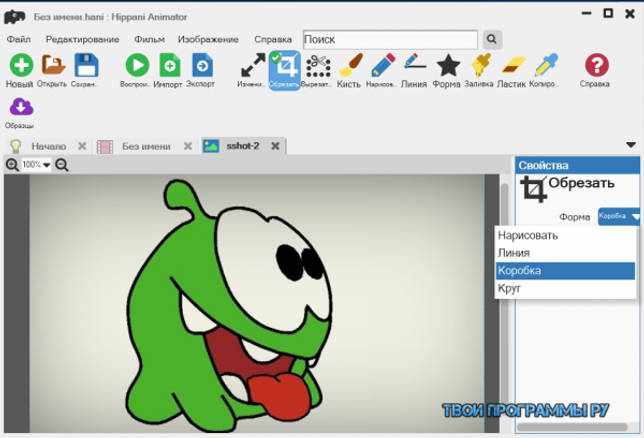Open the Изображение menu
This screenshot has width=644, height=438.
pos(208,39)
